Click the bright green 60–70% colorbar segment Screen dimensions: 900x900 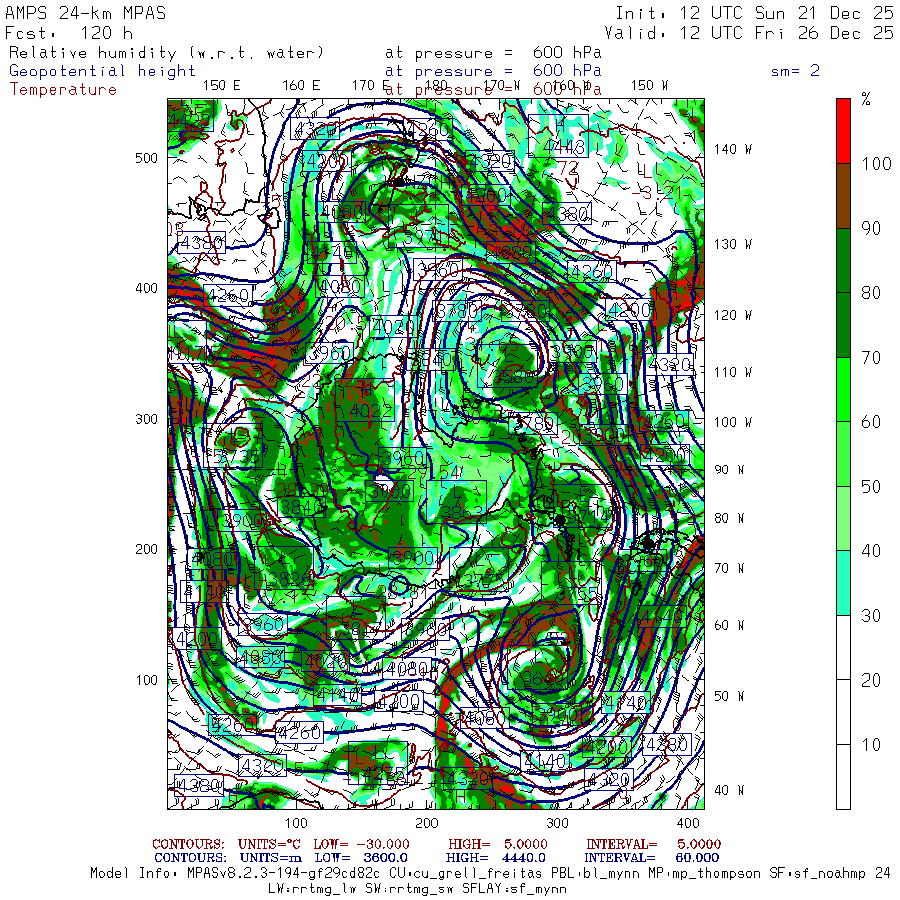845,390
